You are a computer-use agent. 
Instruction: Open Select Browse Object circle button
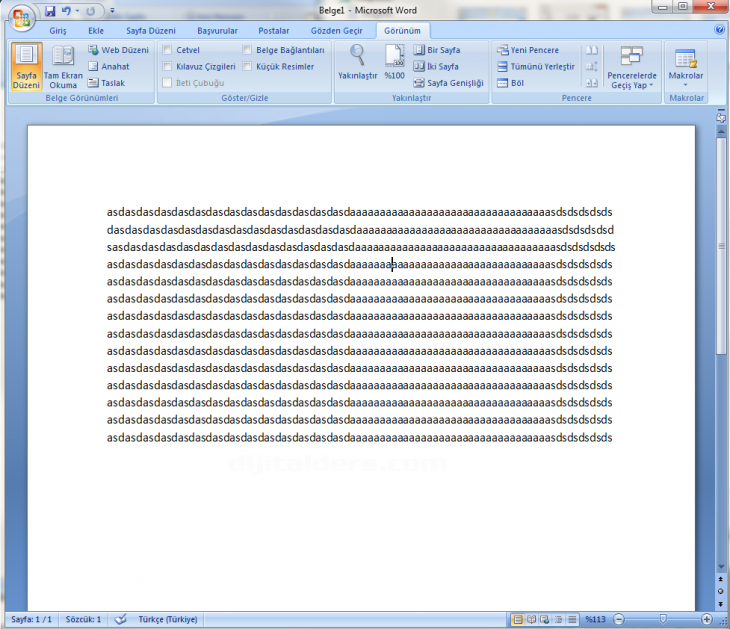[721, 591]
